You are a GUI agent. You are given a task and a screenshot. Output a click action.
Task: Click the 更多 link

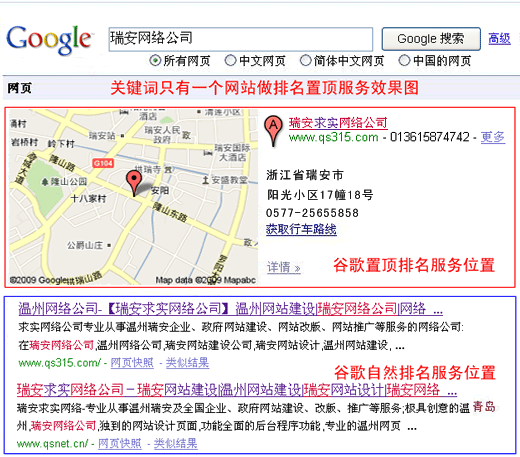(x=493, y=137)
